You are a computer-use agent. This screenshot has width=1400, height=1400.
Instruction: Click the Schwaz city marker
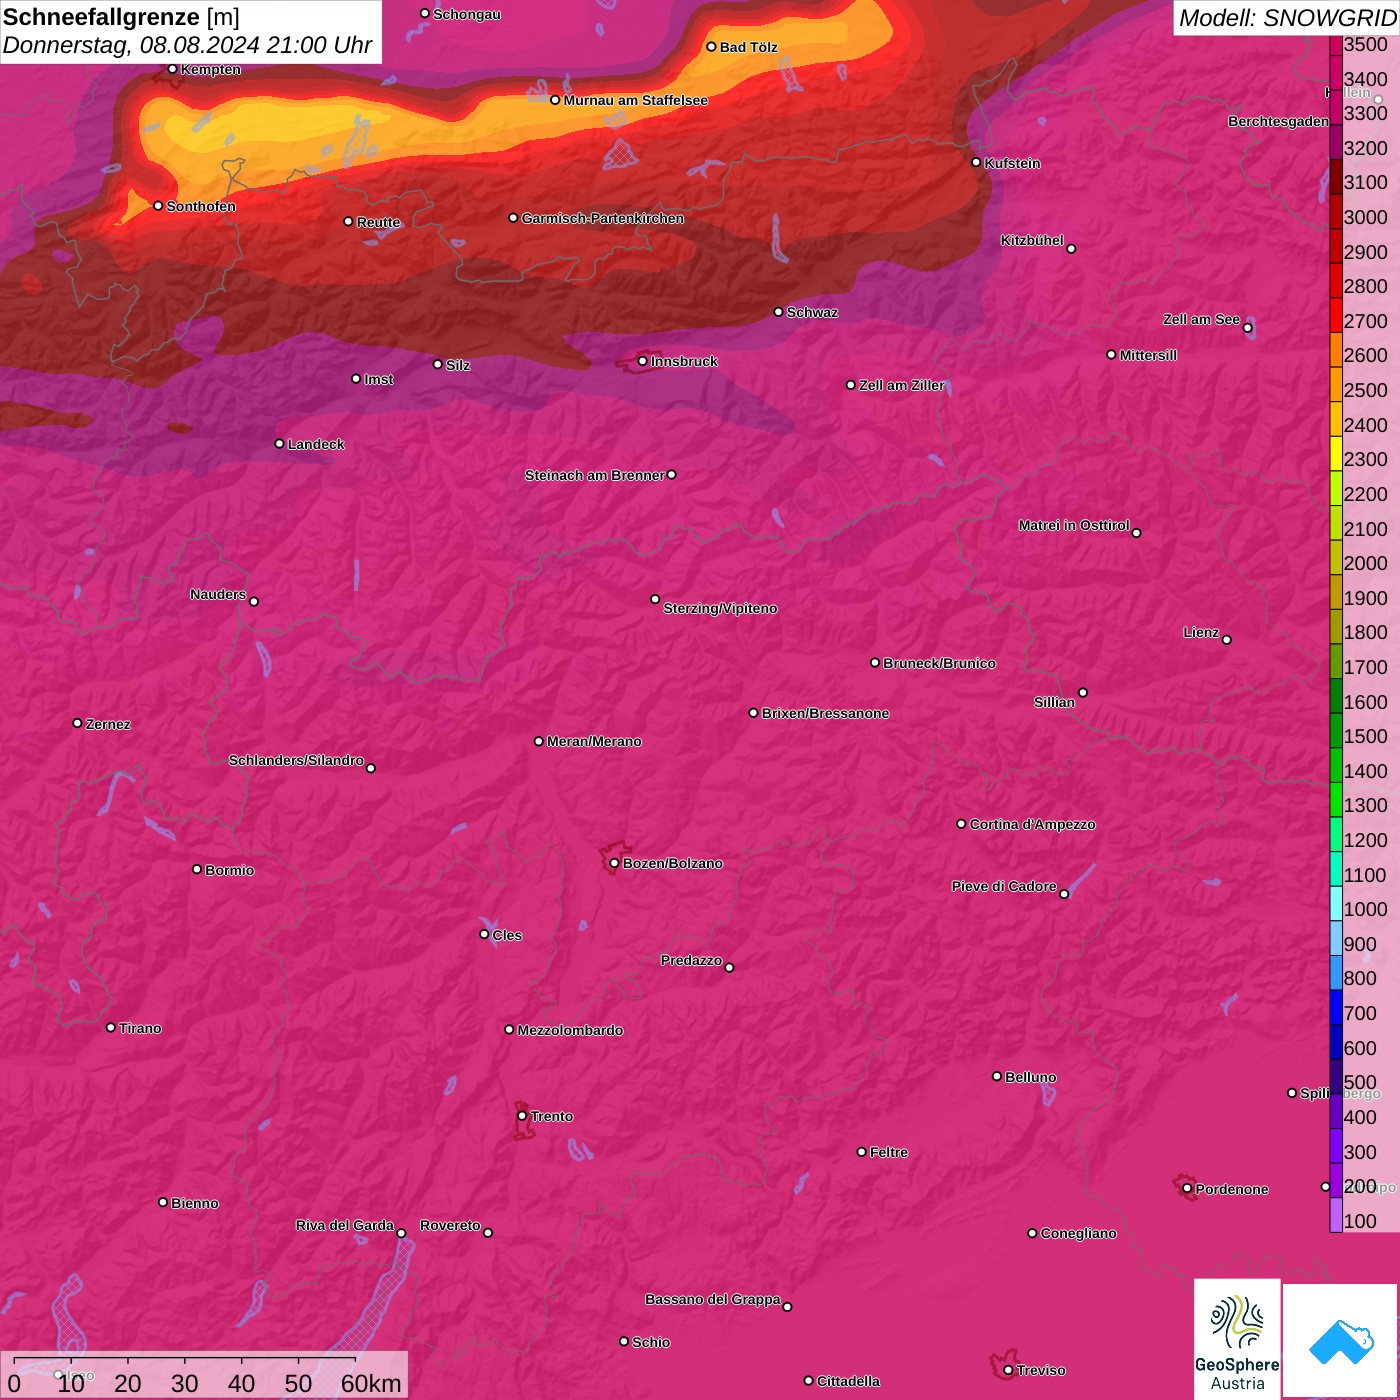click(778, 312)
